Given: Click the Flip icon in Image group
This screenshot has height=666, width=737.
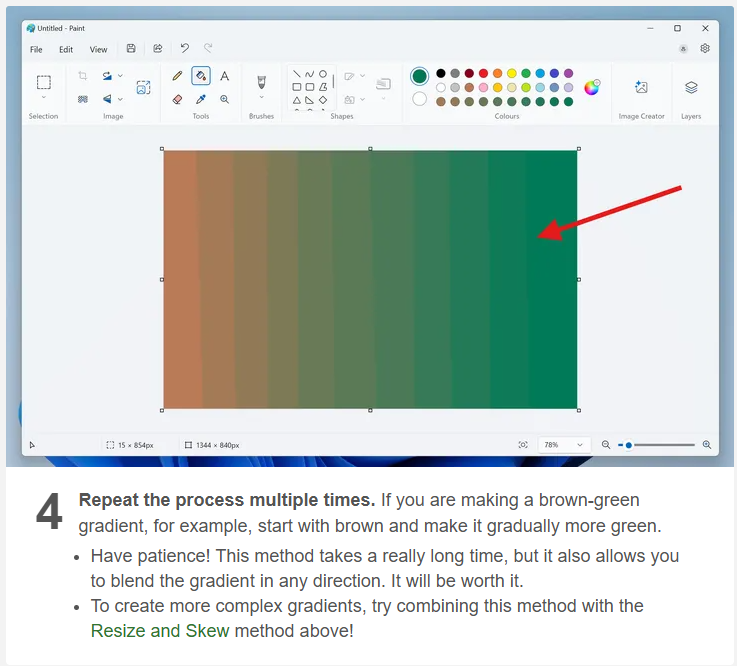Looking at the screenshot, I should pos(107,99).
